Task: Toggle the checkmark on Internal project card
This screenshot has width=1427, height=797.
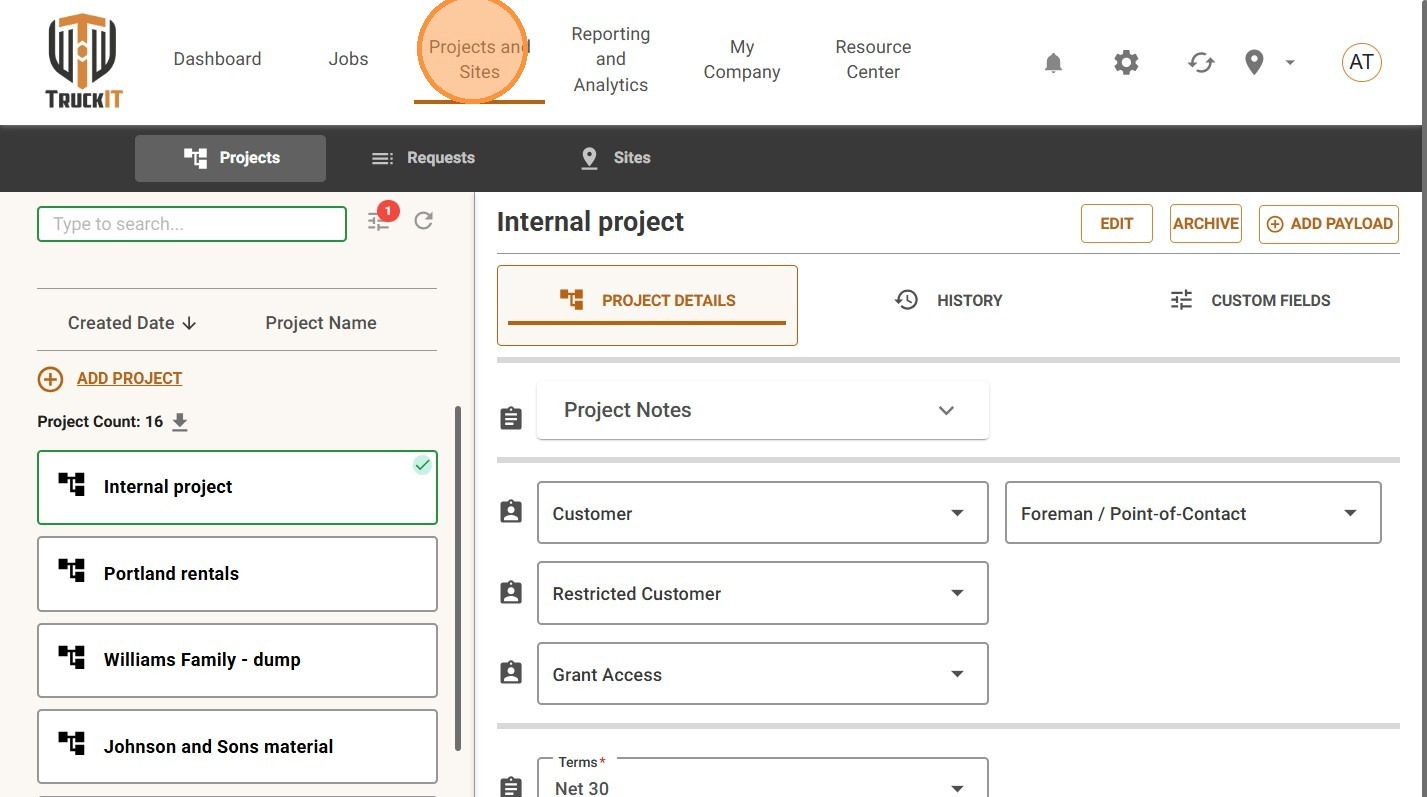Action: (x=423, y=465)
